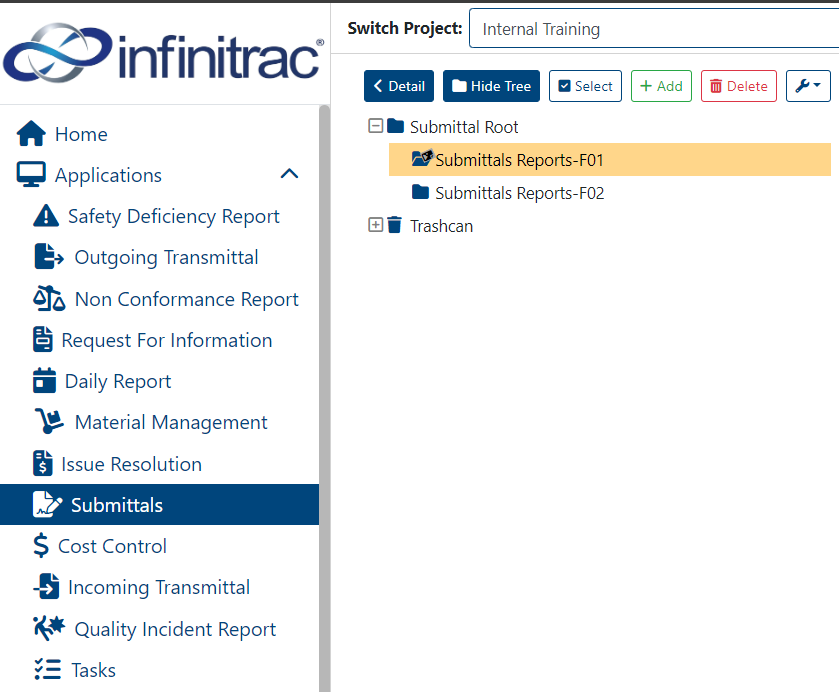Open the wrench tools dropdown

[808, 86]
